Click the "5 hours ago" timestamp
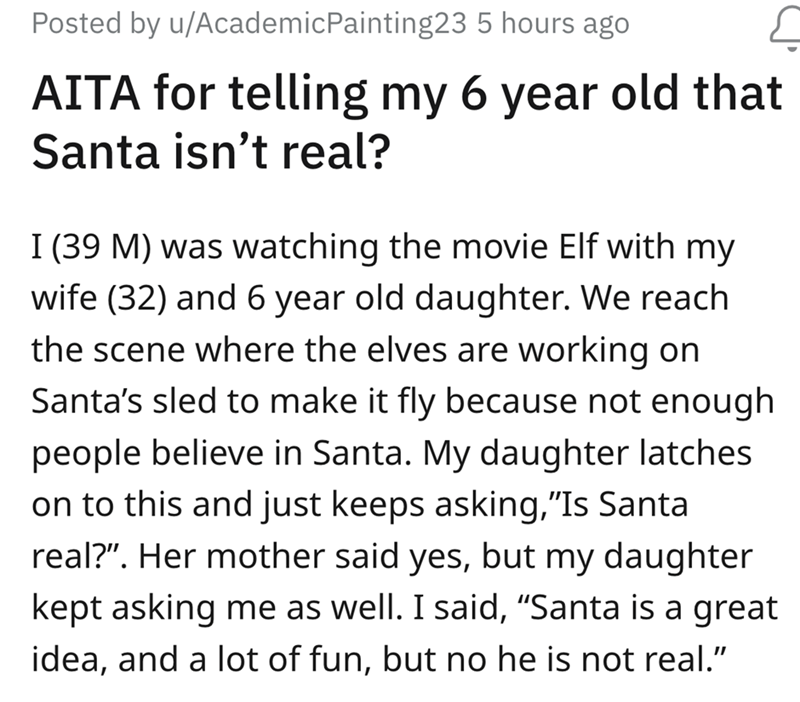This screenshot has height=702, width=800. coord(553,24)
